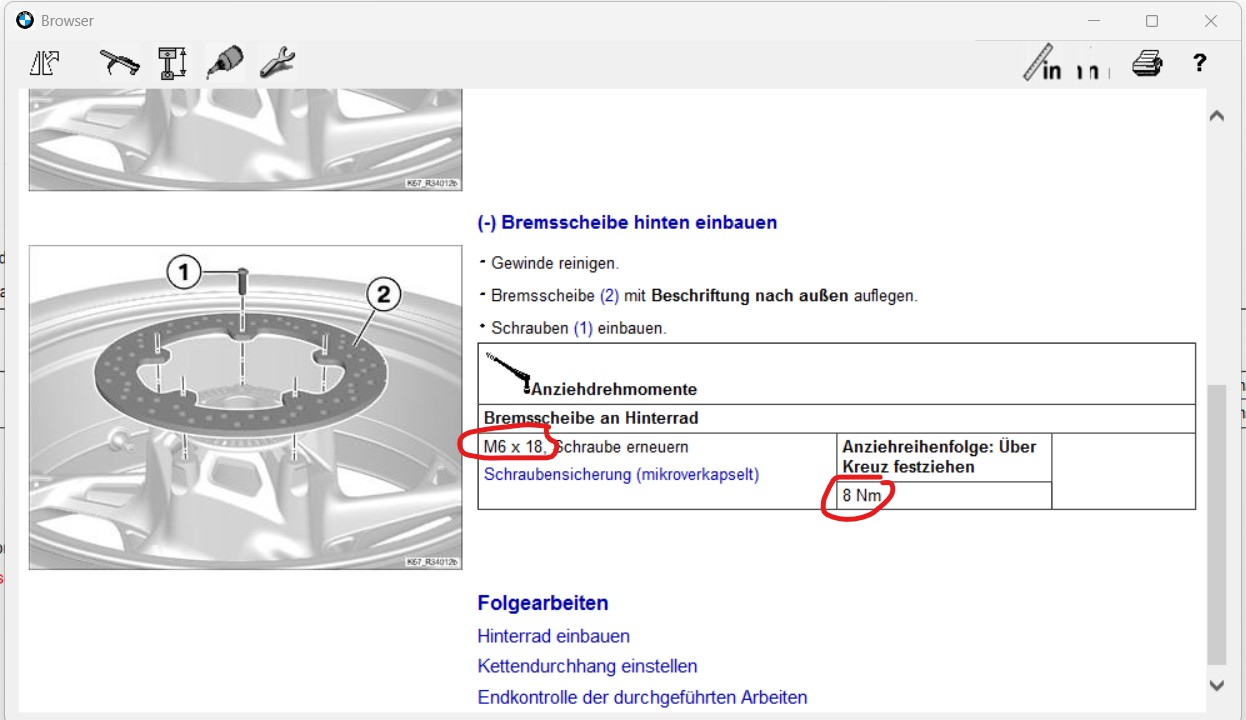Click the operating fluids bottle icon
This screenshot has width=1246, height=720.
click(x=224, y=64)
